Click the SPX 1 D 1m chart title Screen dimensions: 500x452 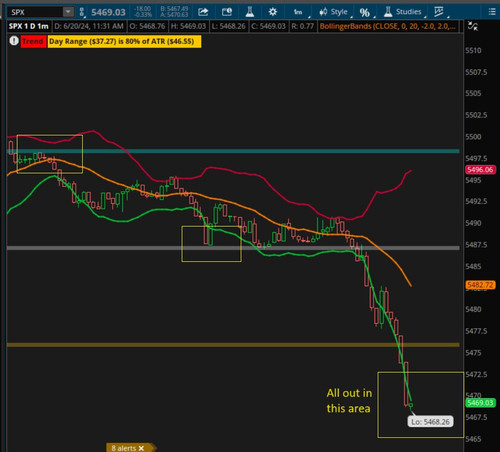click(29, 26)
